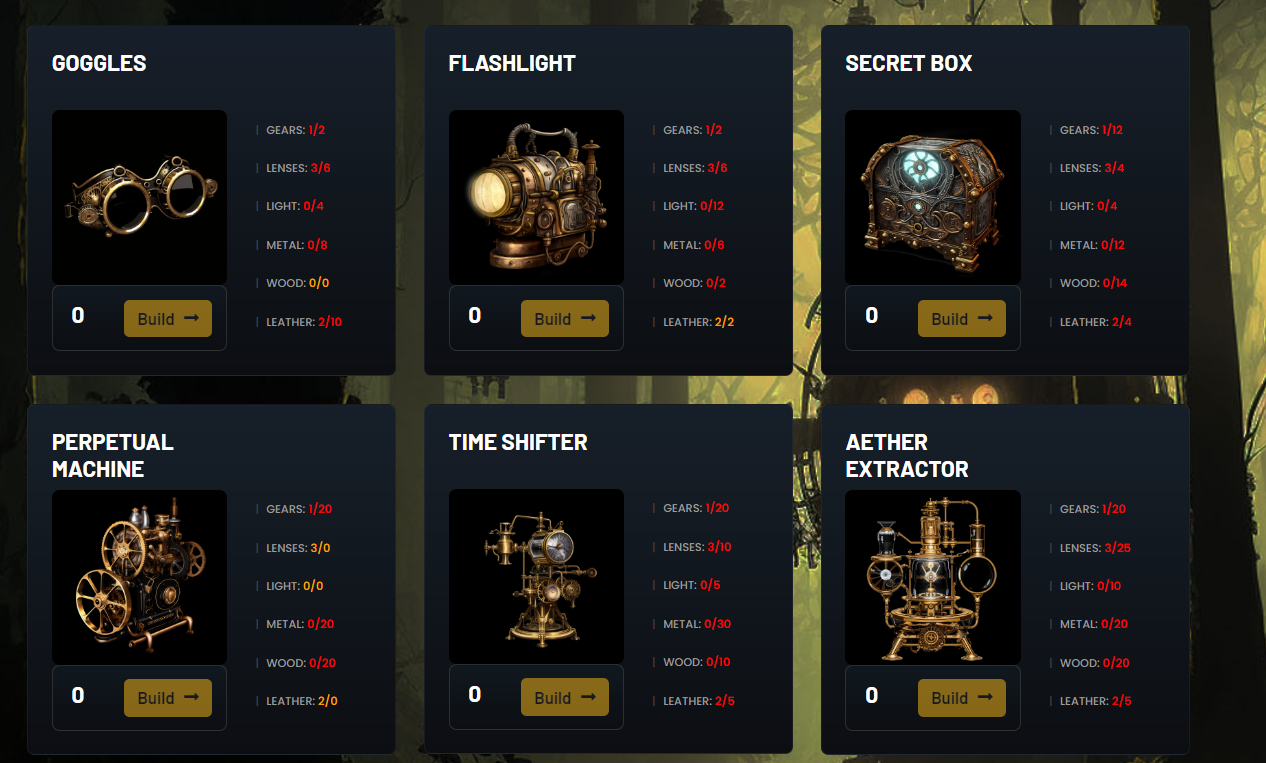Click the Goggles quantity counter showing 0
This screenshot has height=763, width=1266.
(x=78, y=316)
